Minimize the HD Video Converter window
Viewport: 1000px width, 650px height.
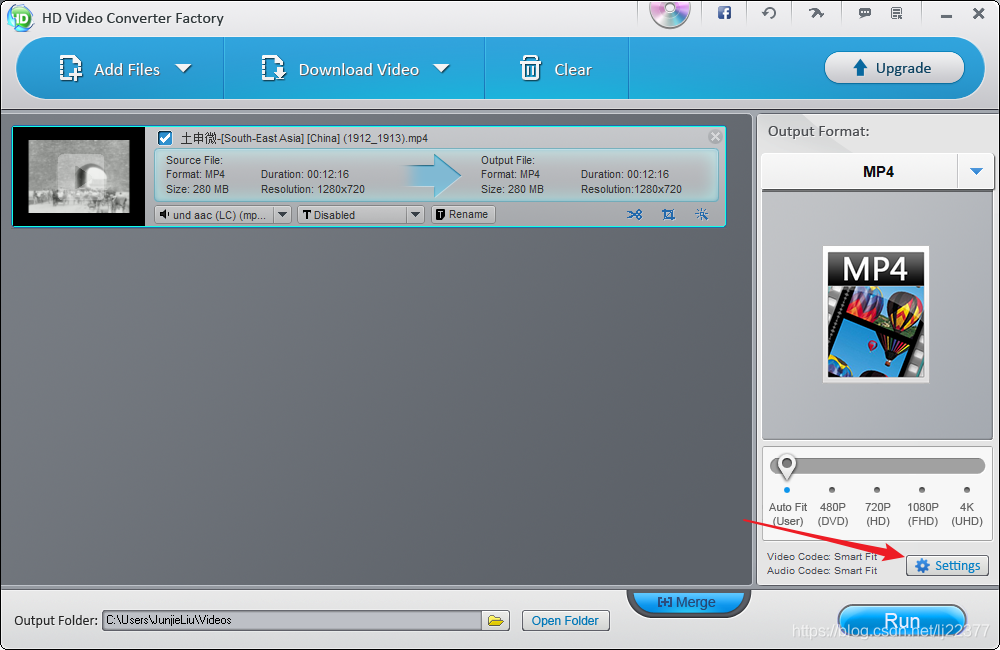(946, 14)
